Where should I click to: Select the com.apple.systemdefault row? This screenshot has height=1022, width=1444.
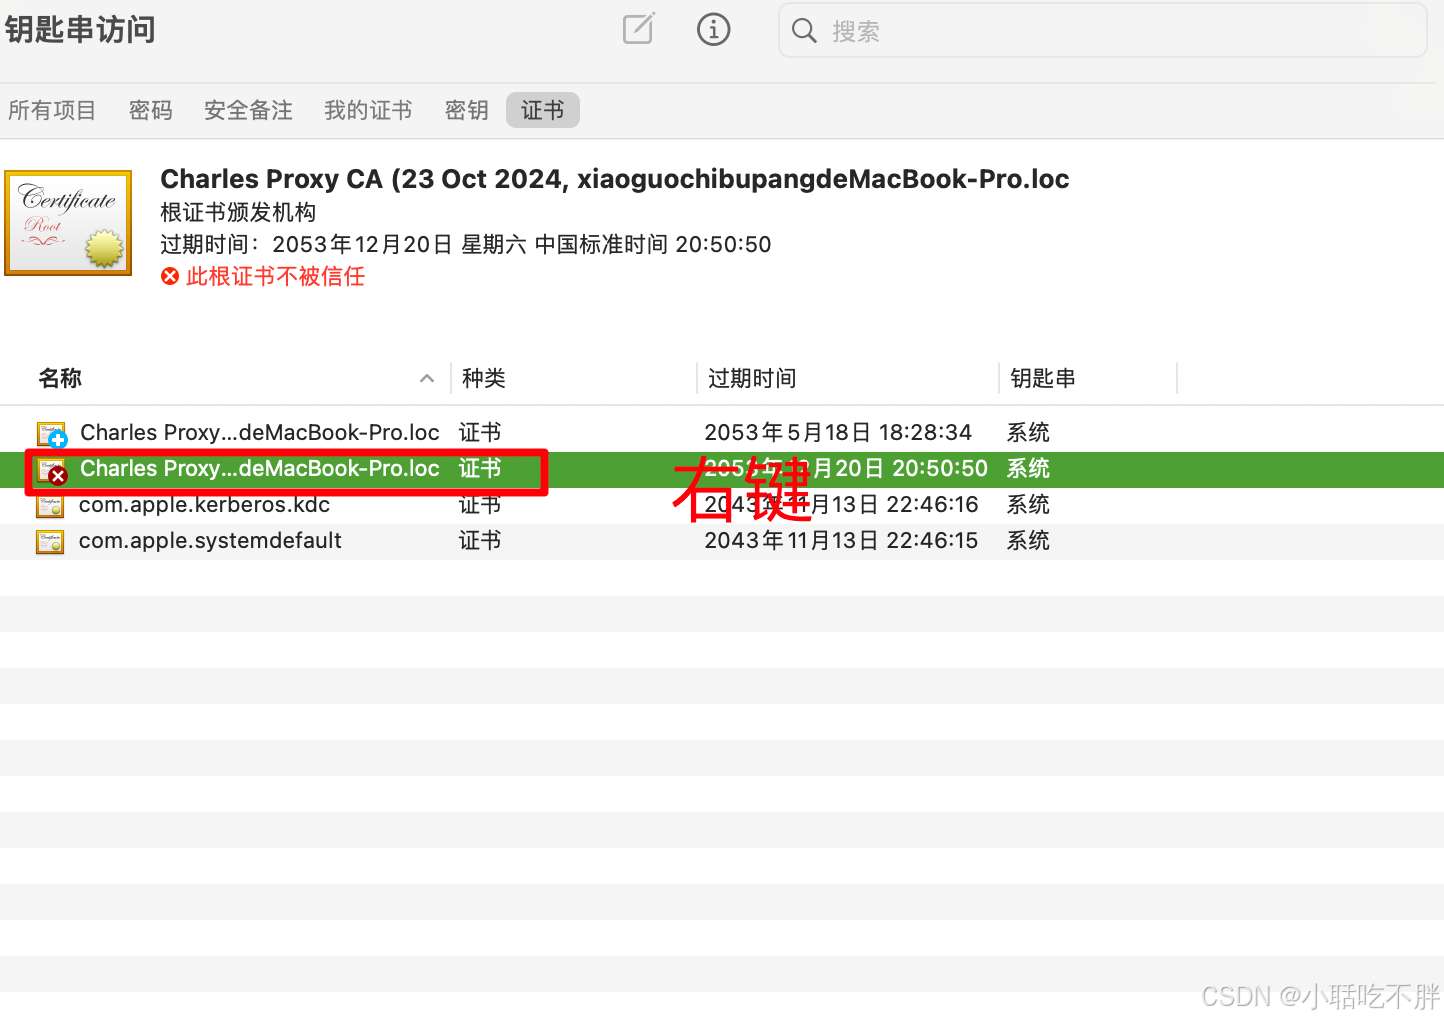[x=722, y=541]
